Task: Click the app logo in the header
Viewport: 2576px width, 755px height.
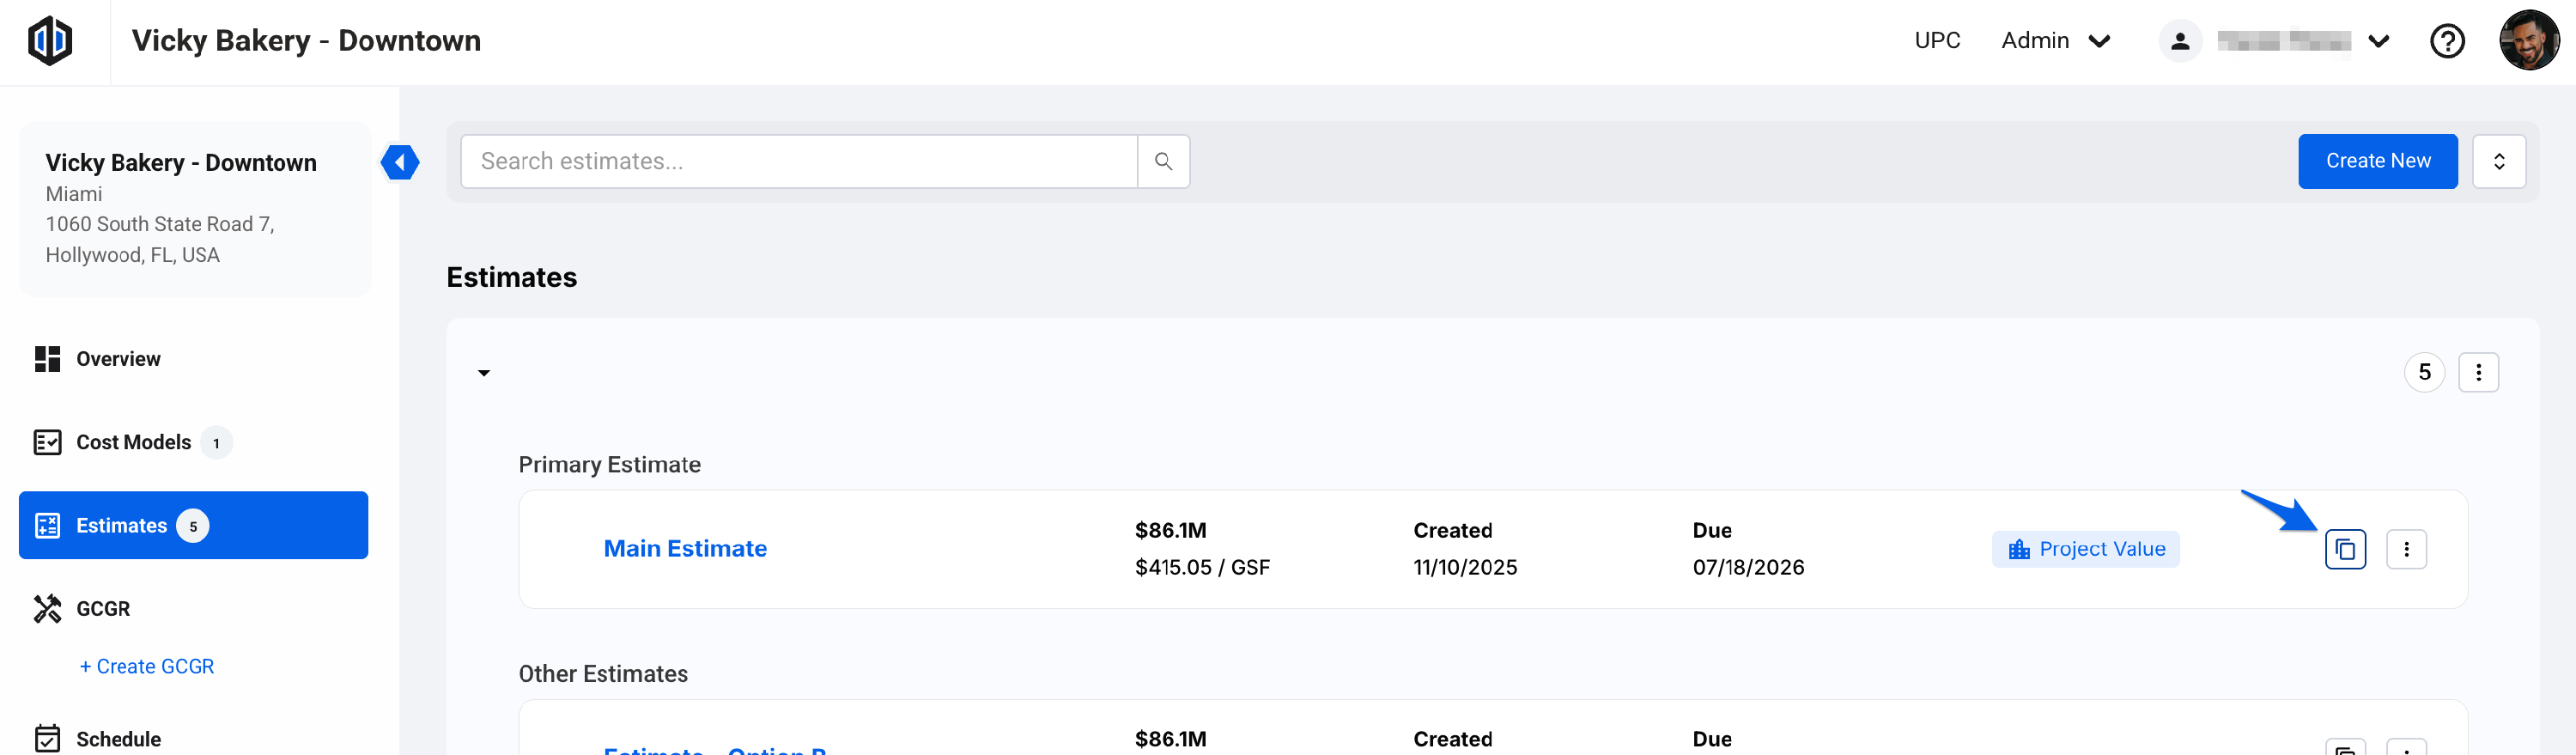Action: [50, 41]
